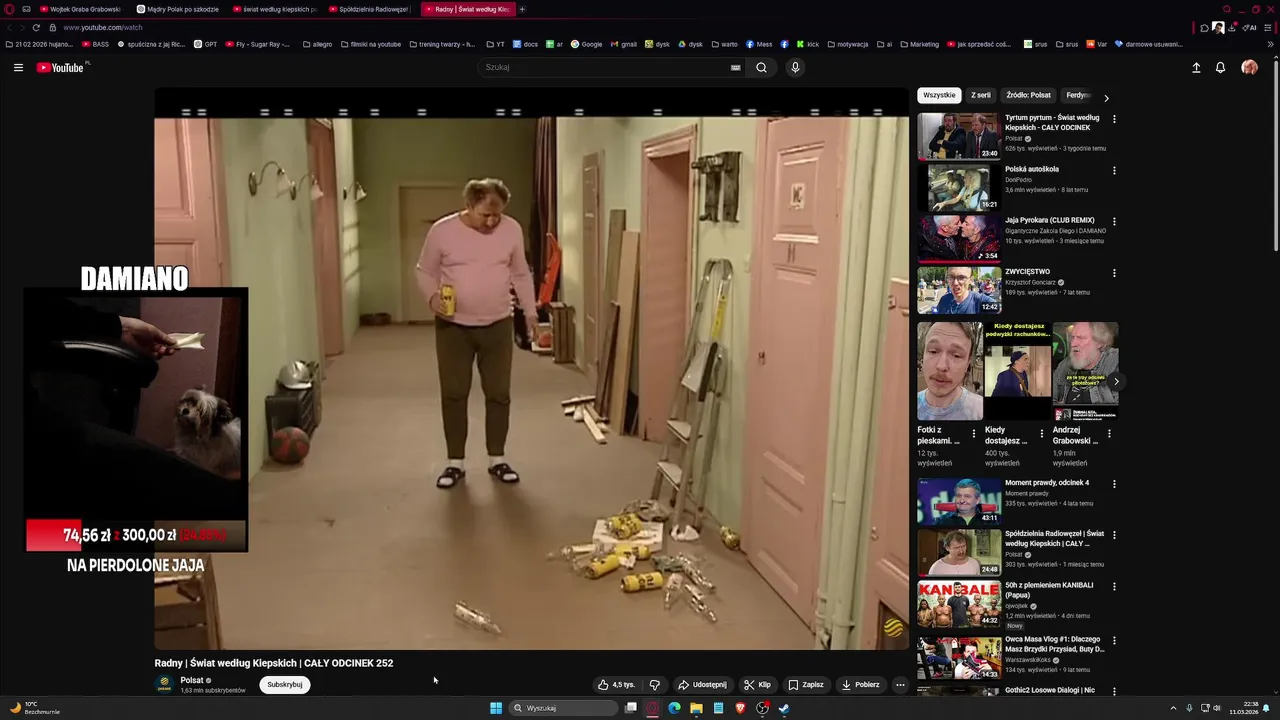Open YouTube notifications bell
Screen dimensions: 1280x720
click(x=1220, y=67)
